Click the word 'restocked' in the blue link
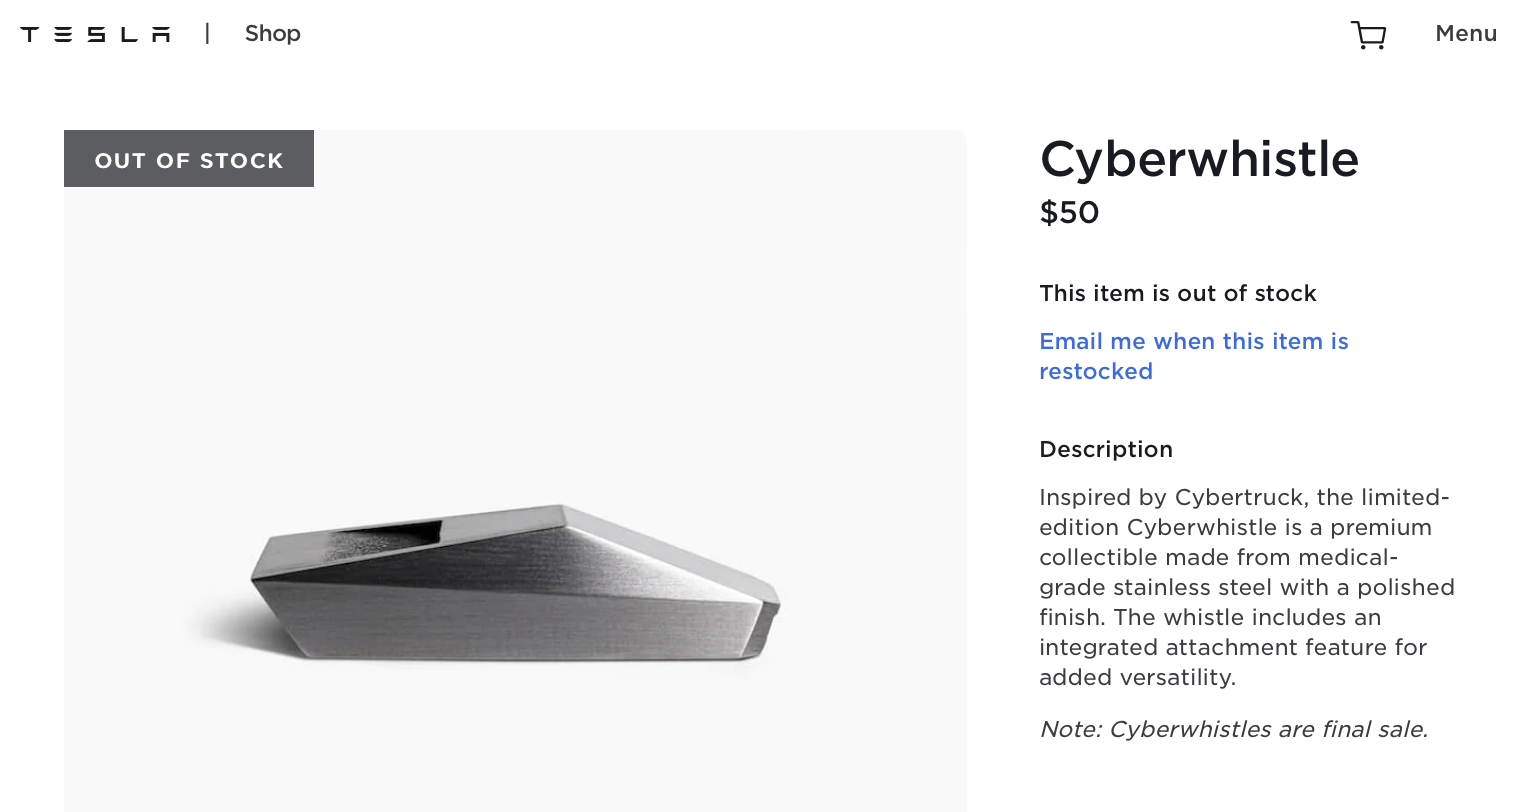The image size is (1534, 812). (1095, 372)
